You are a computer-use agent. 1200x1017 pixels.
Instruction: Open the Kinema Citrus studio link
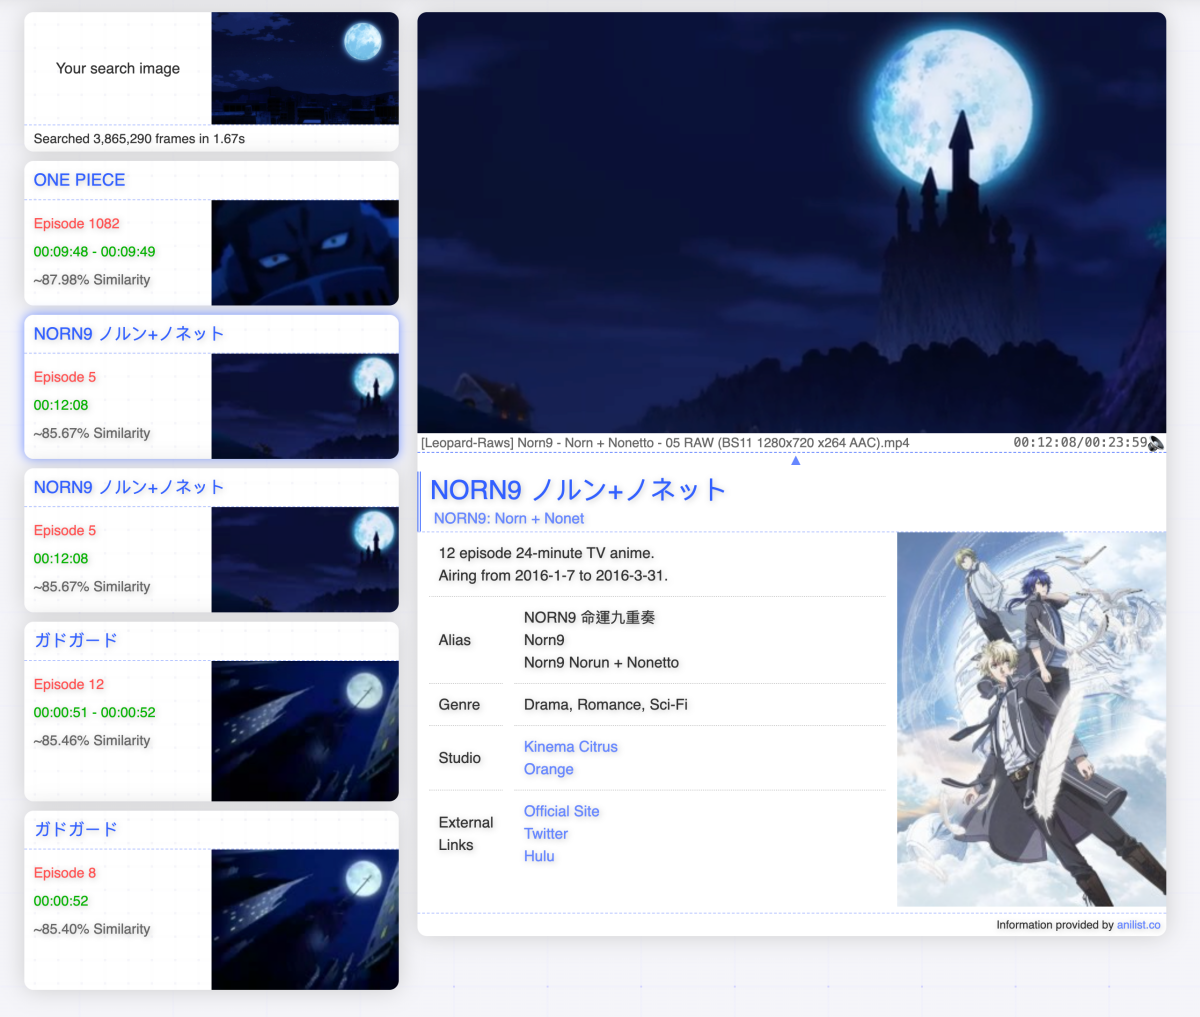pyautogui.click(x=570, y=747)
